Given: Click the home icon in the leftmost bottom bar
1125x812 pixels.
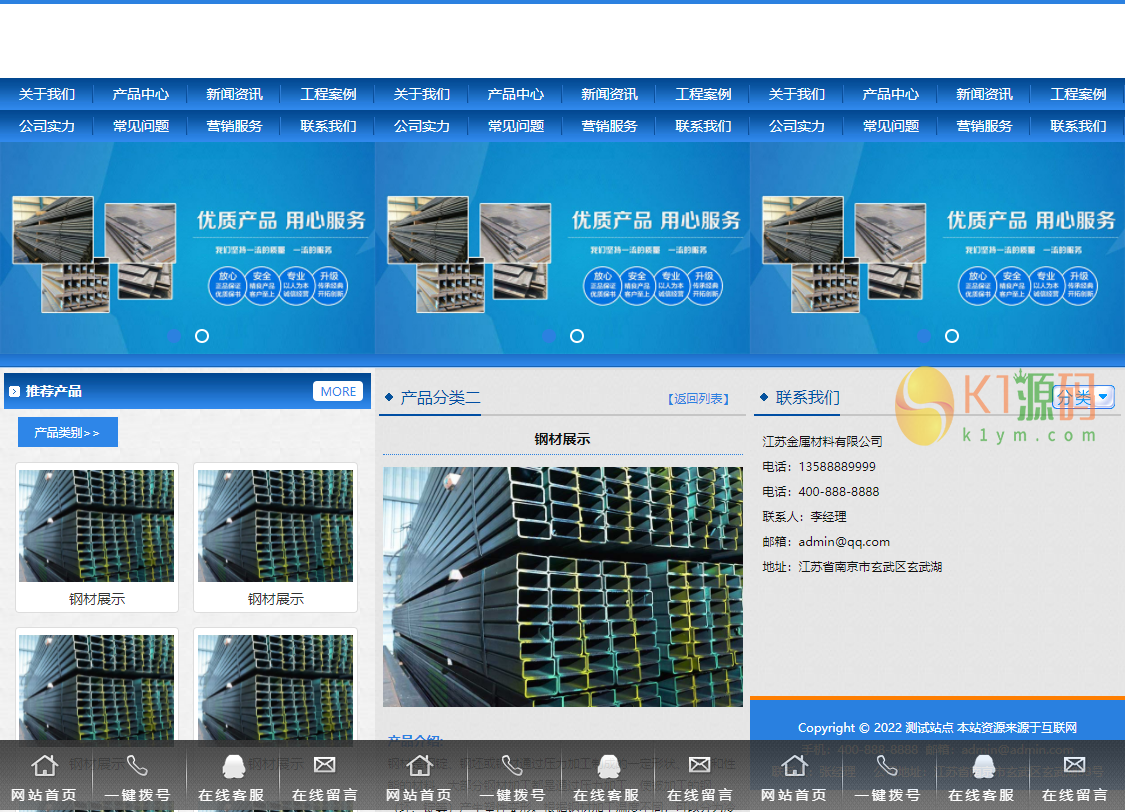Looking at the screenshot, I should tap(44, 766).
